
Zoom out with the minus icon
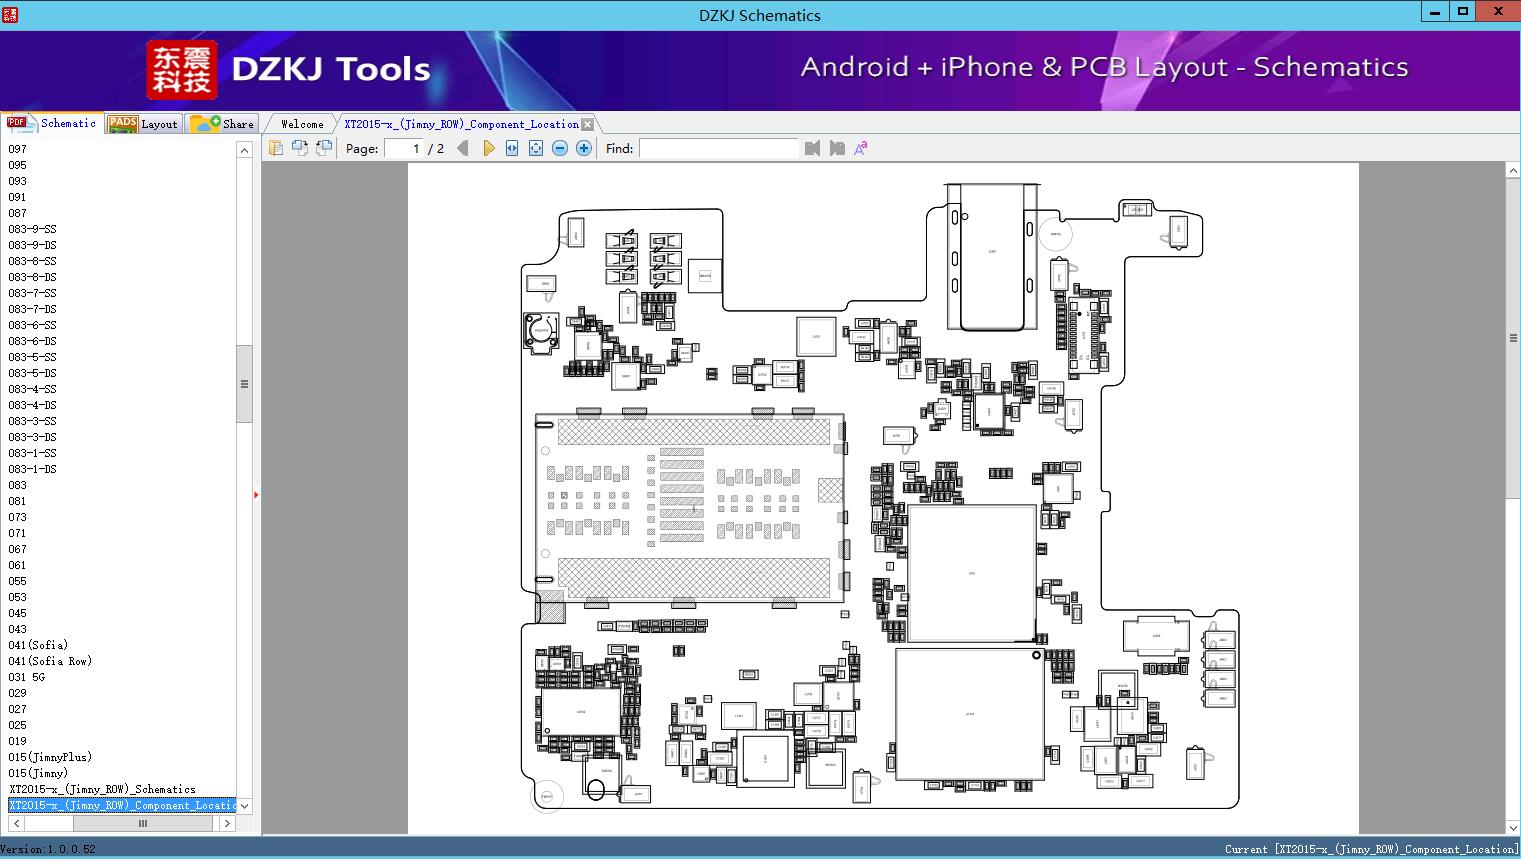point(560,148)
